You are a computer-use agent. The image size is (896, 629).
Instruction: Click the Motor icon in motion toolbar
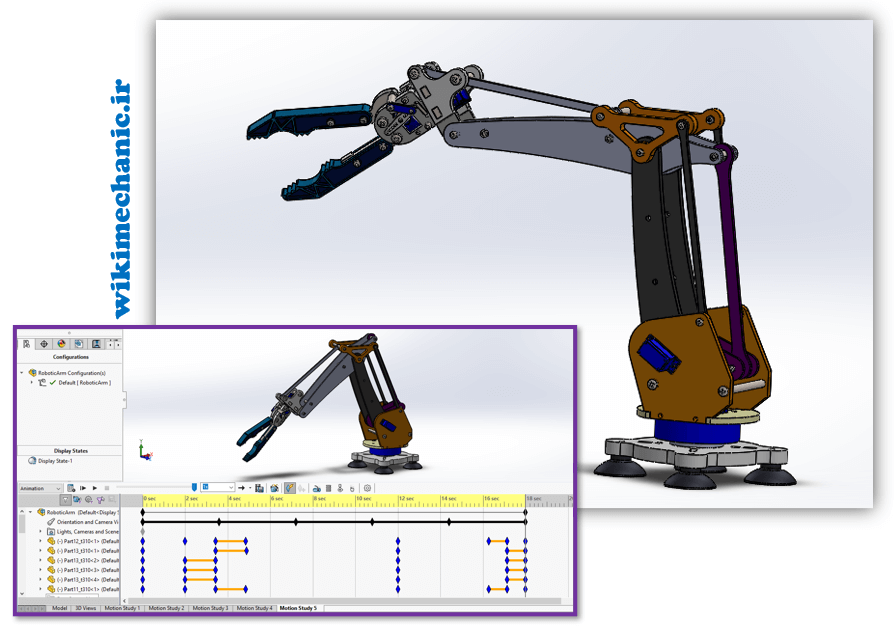[x=317, y=488]
